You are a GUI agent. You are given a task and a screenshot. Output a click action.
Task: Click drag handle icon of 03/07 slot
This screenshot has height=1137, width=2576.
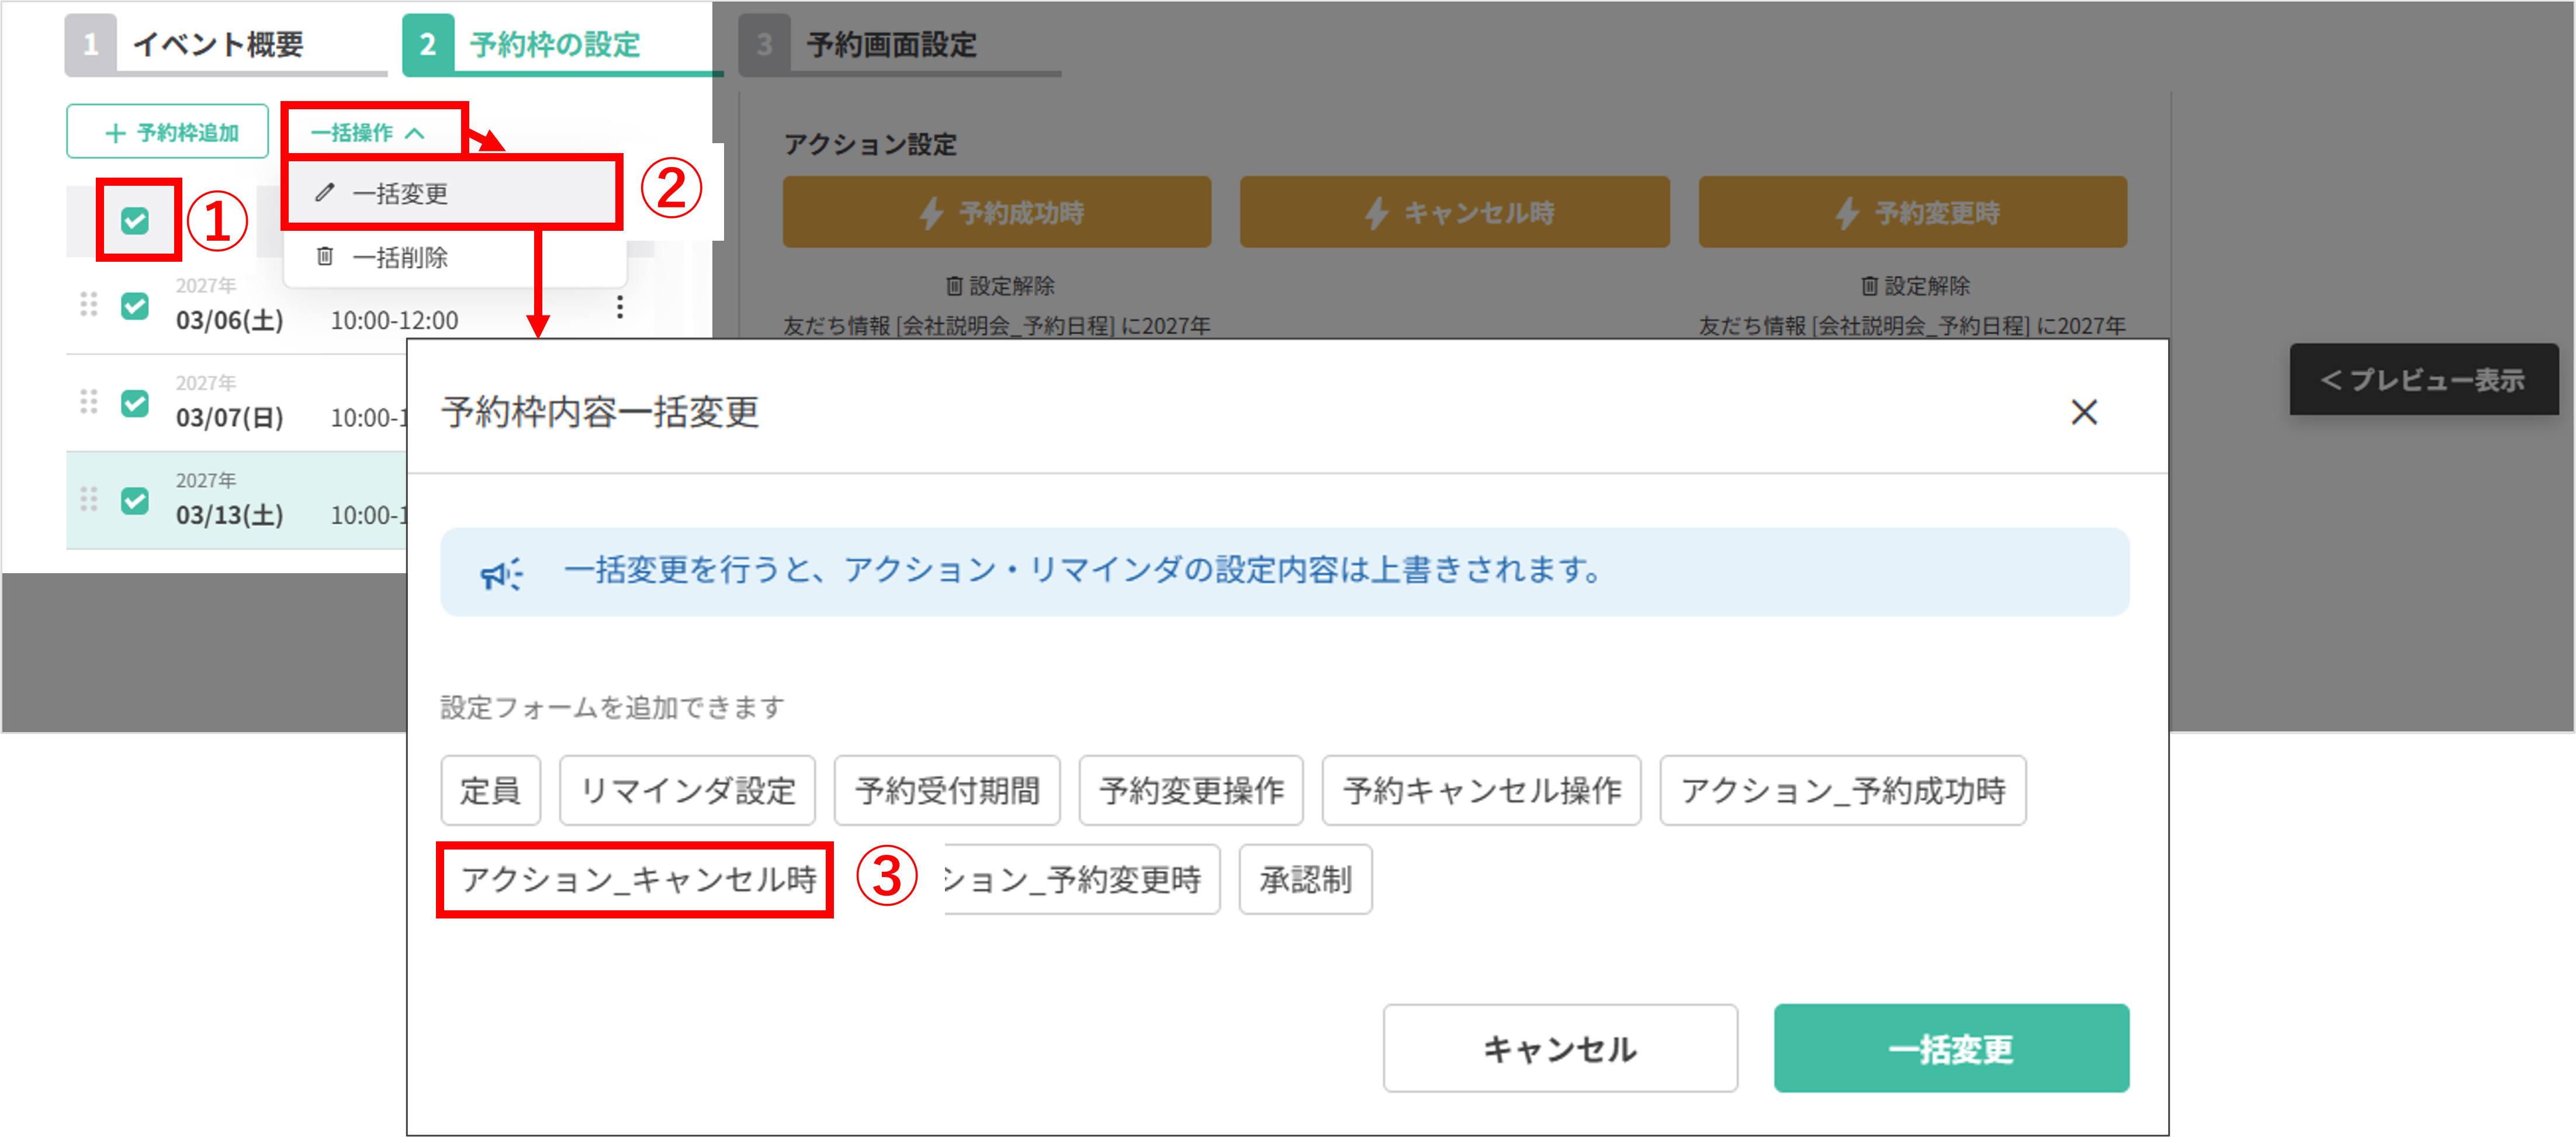(89, 401)
